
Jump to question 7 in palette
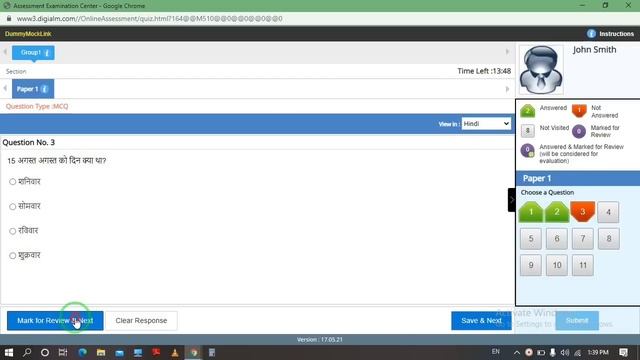pos(582,239)
